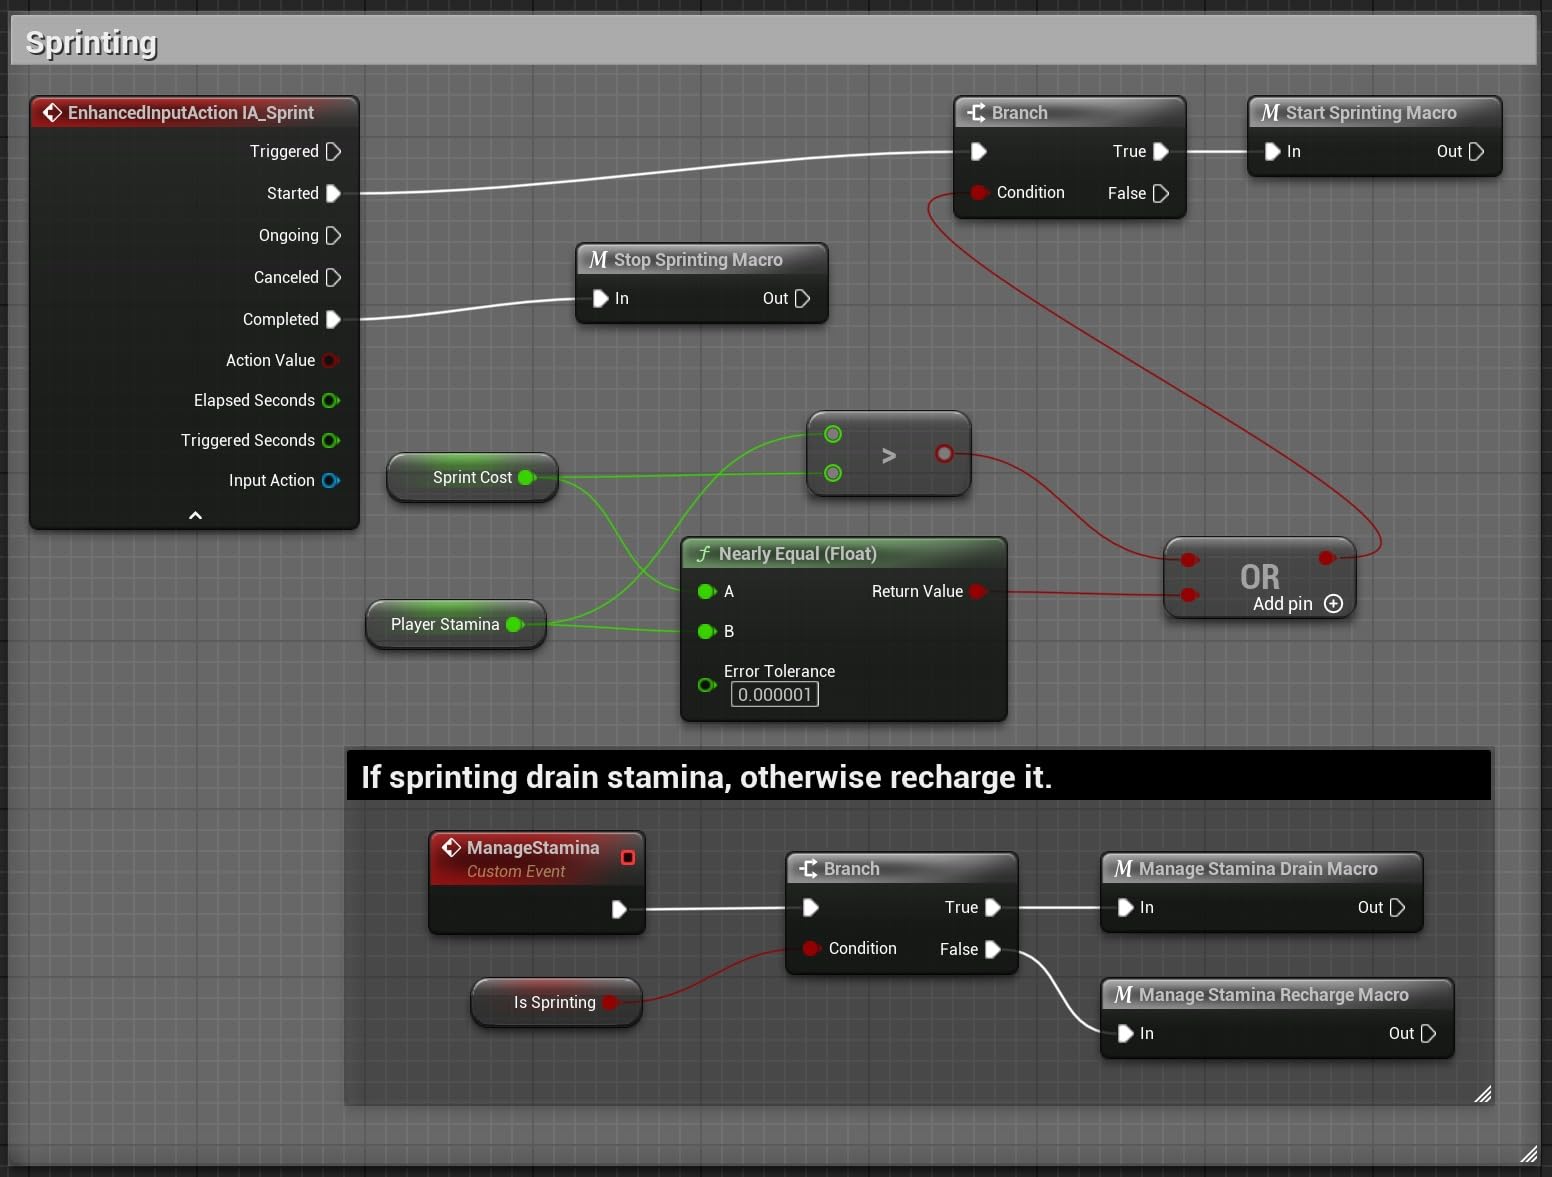Image resolution: width=1552 pixels, height=1177 pixels.
Task: Click the Manage Stamina Recharge Macro In pin
Action: 1125,1033
